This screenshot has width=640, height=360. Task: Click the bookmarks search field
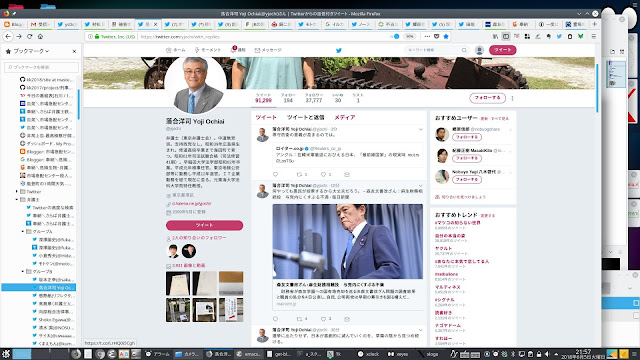[x=41, y=67]
